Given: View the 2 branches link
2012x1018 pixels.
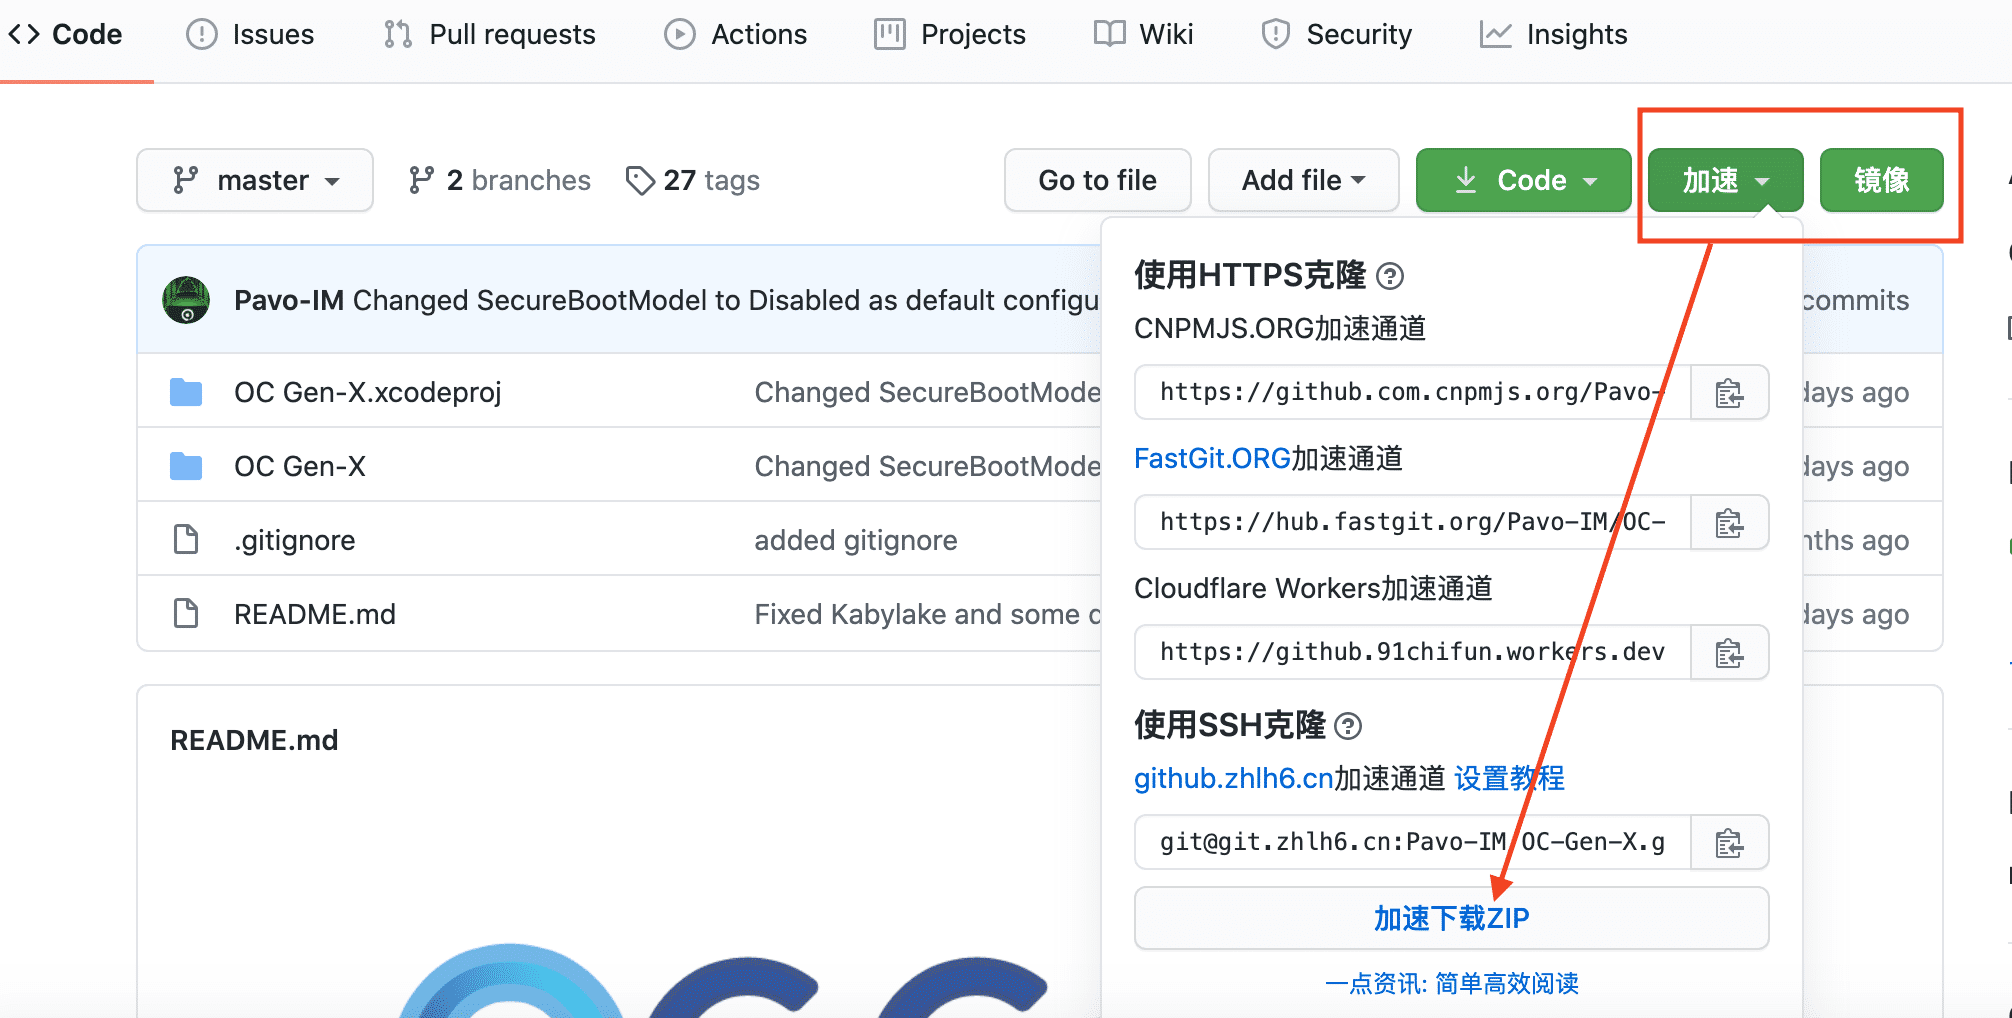Looking at the screenshot, I should tap(500, 180).
